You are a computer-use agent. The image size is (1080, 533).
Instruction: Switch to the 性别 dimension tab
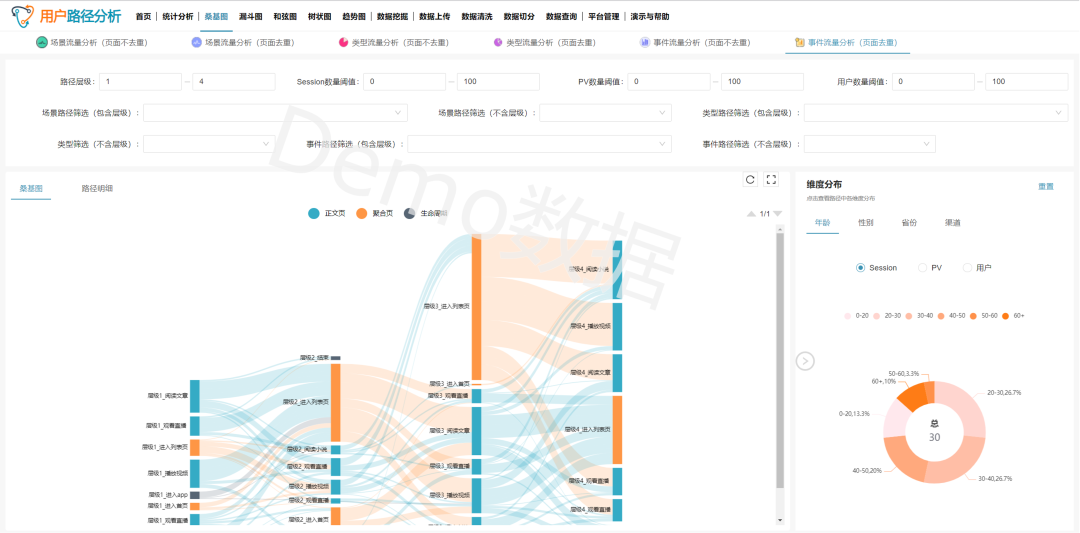pos(866,222)
